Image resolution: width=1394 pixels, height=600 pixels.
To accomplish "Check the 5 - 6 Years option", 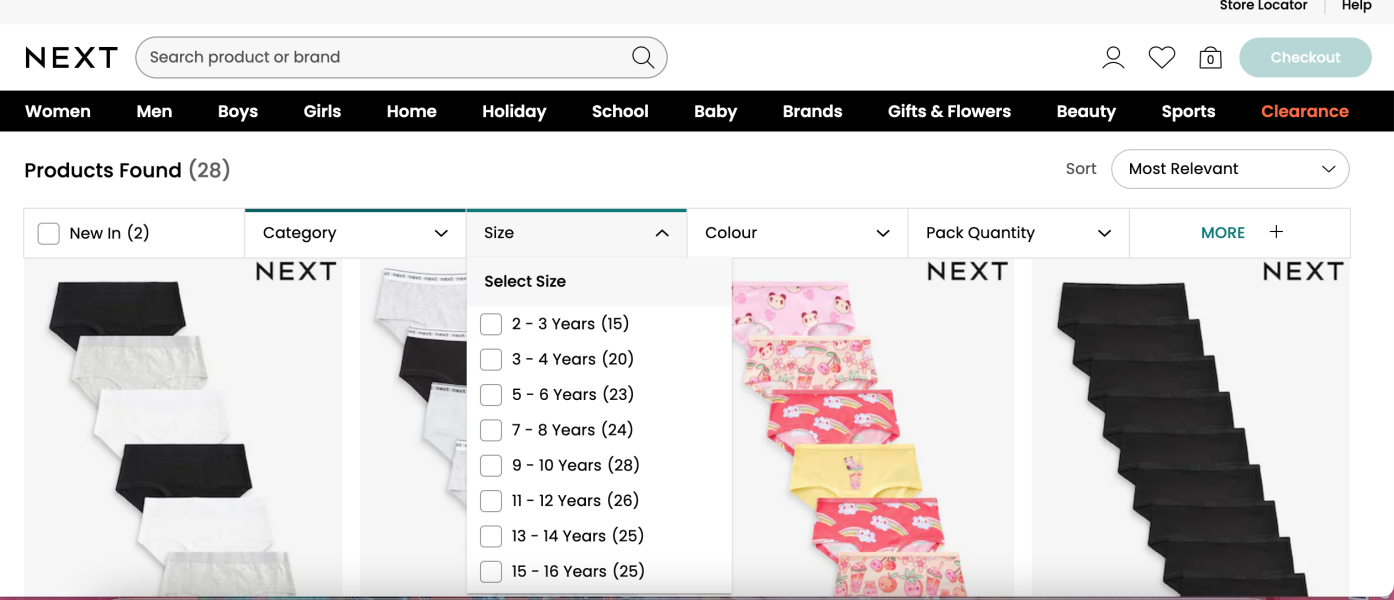I will (491, 395).
